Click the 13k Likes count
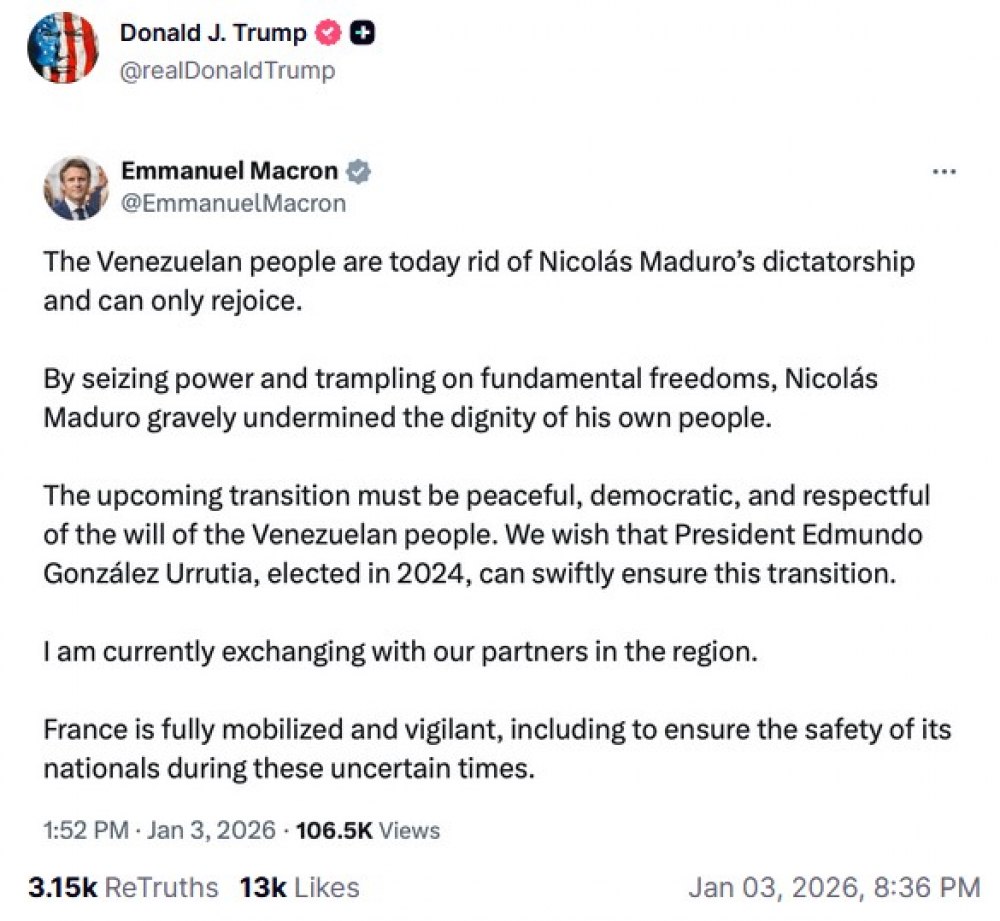 (x=299, y=887)
